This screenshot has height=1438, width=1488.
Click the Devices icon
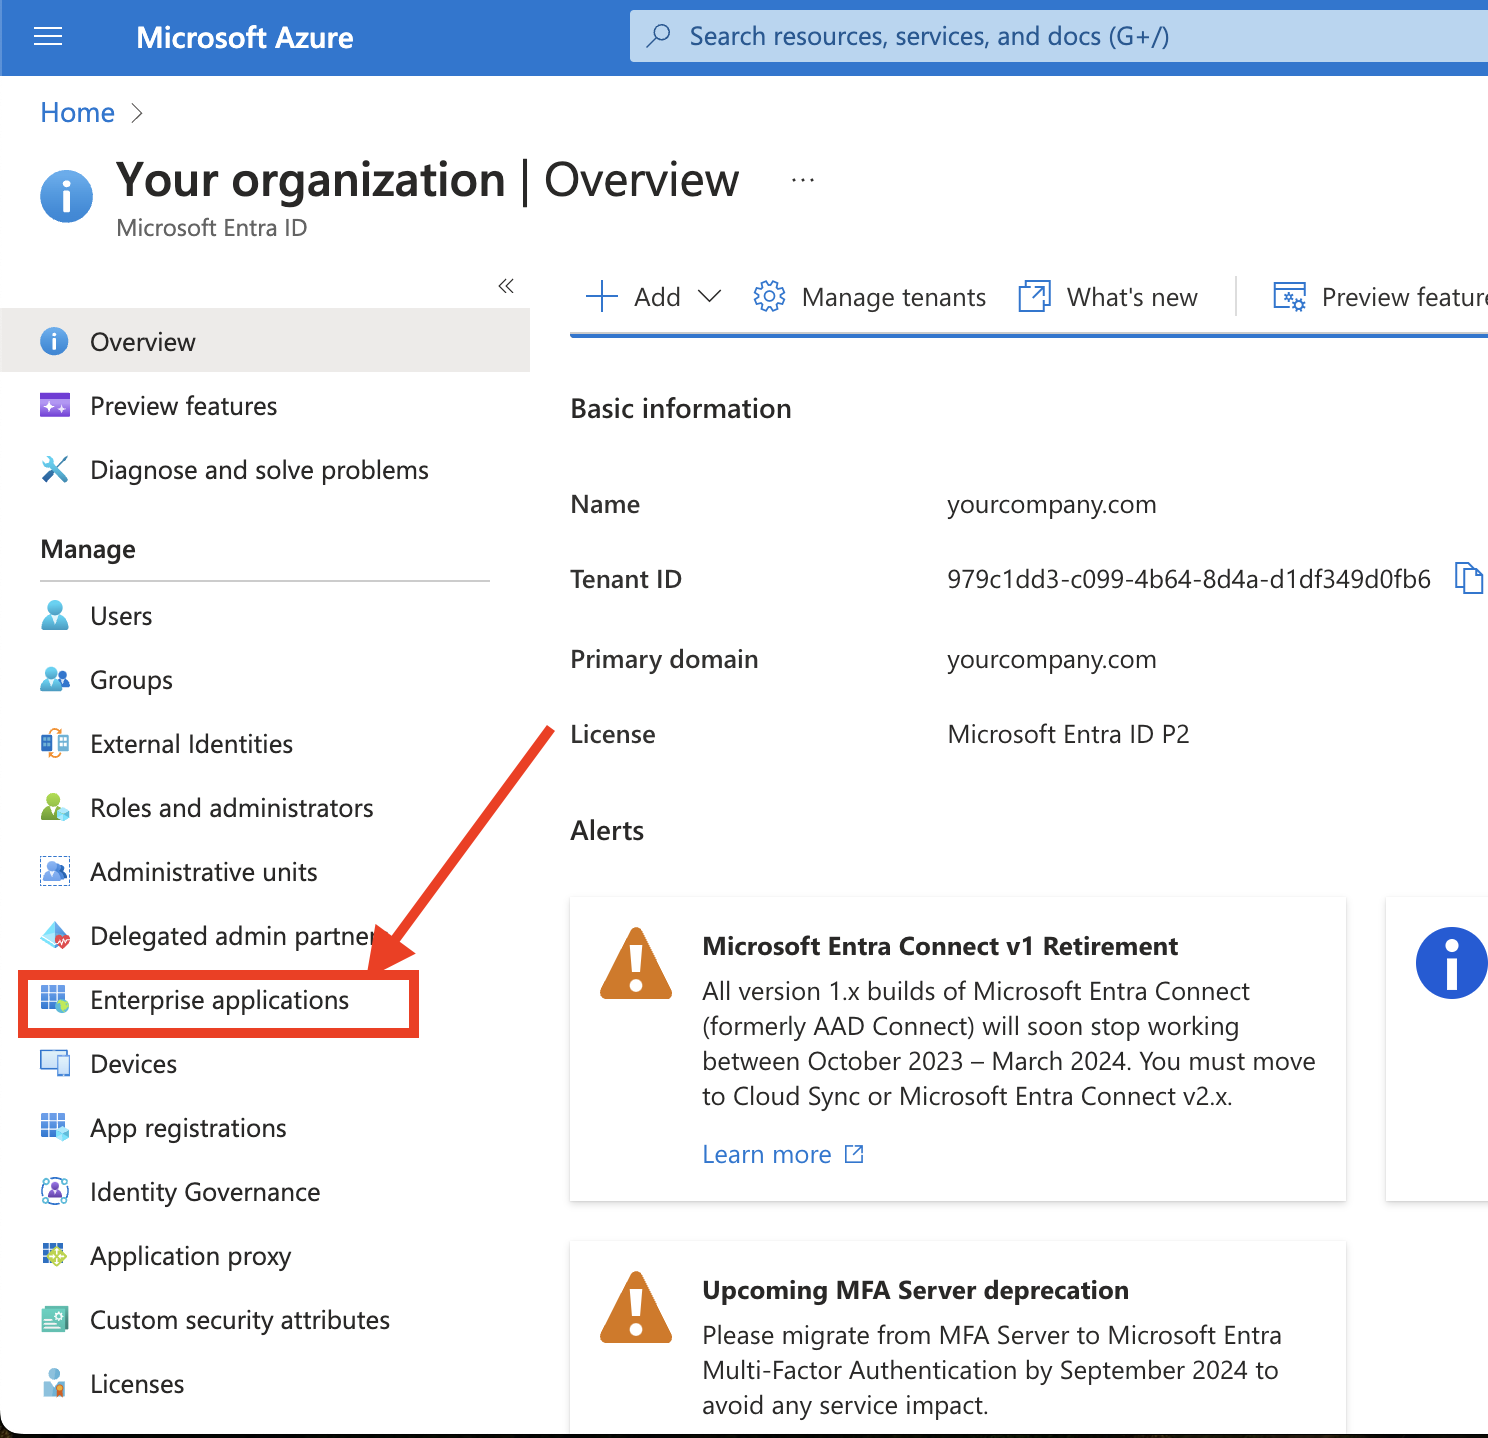(55, 1063)
